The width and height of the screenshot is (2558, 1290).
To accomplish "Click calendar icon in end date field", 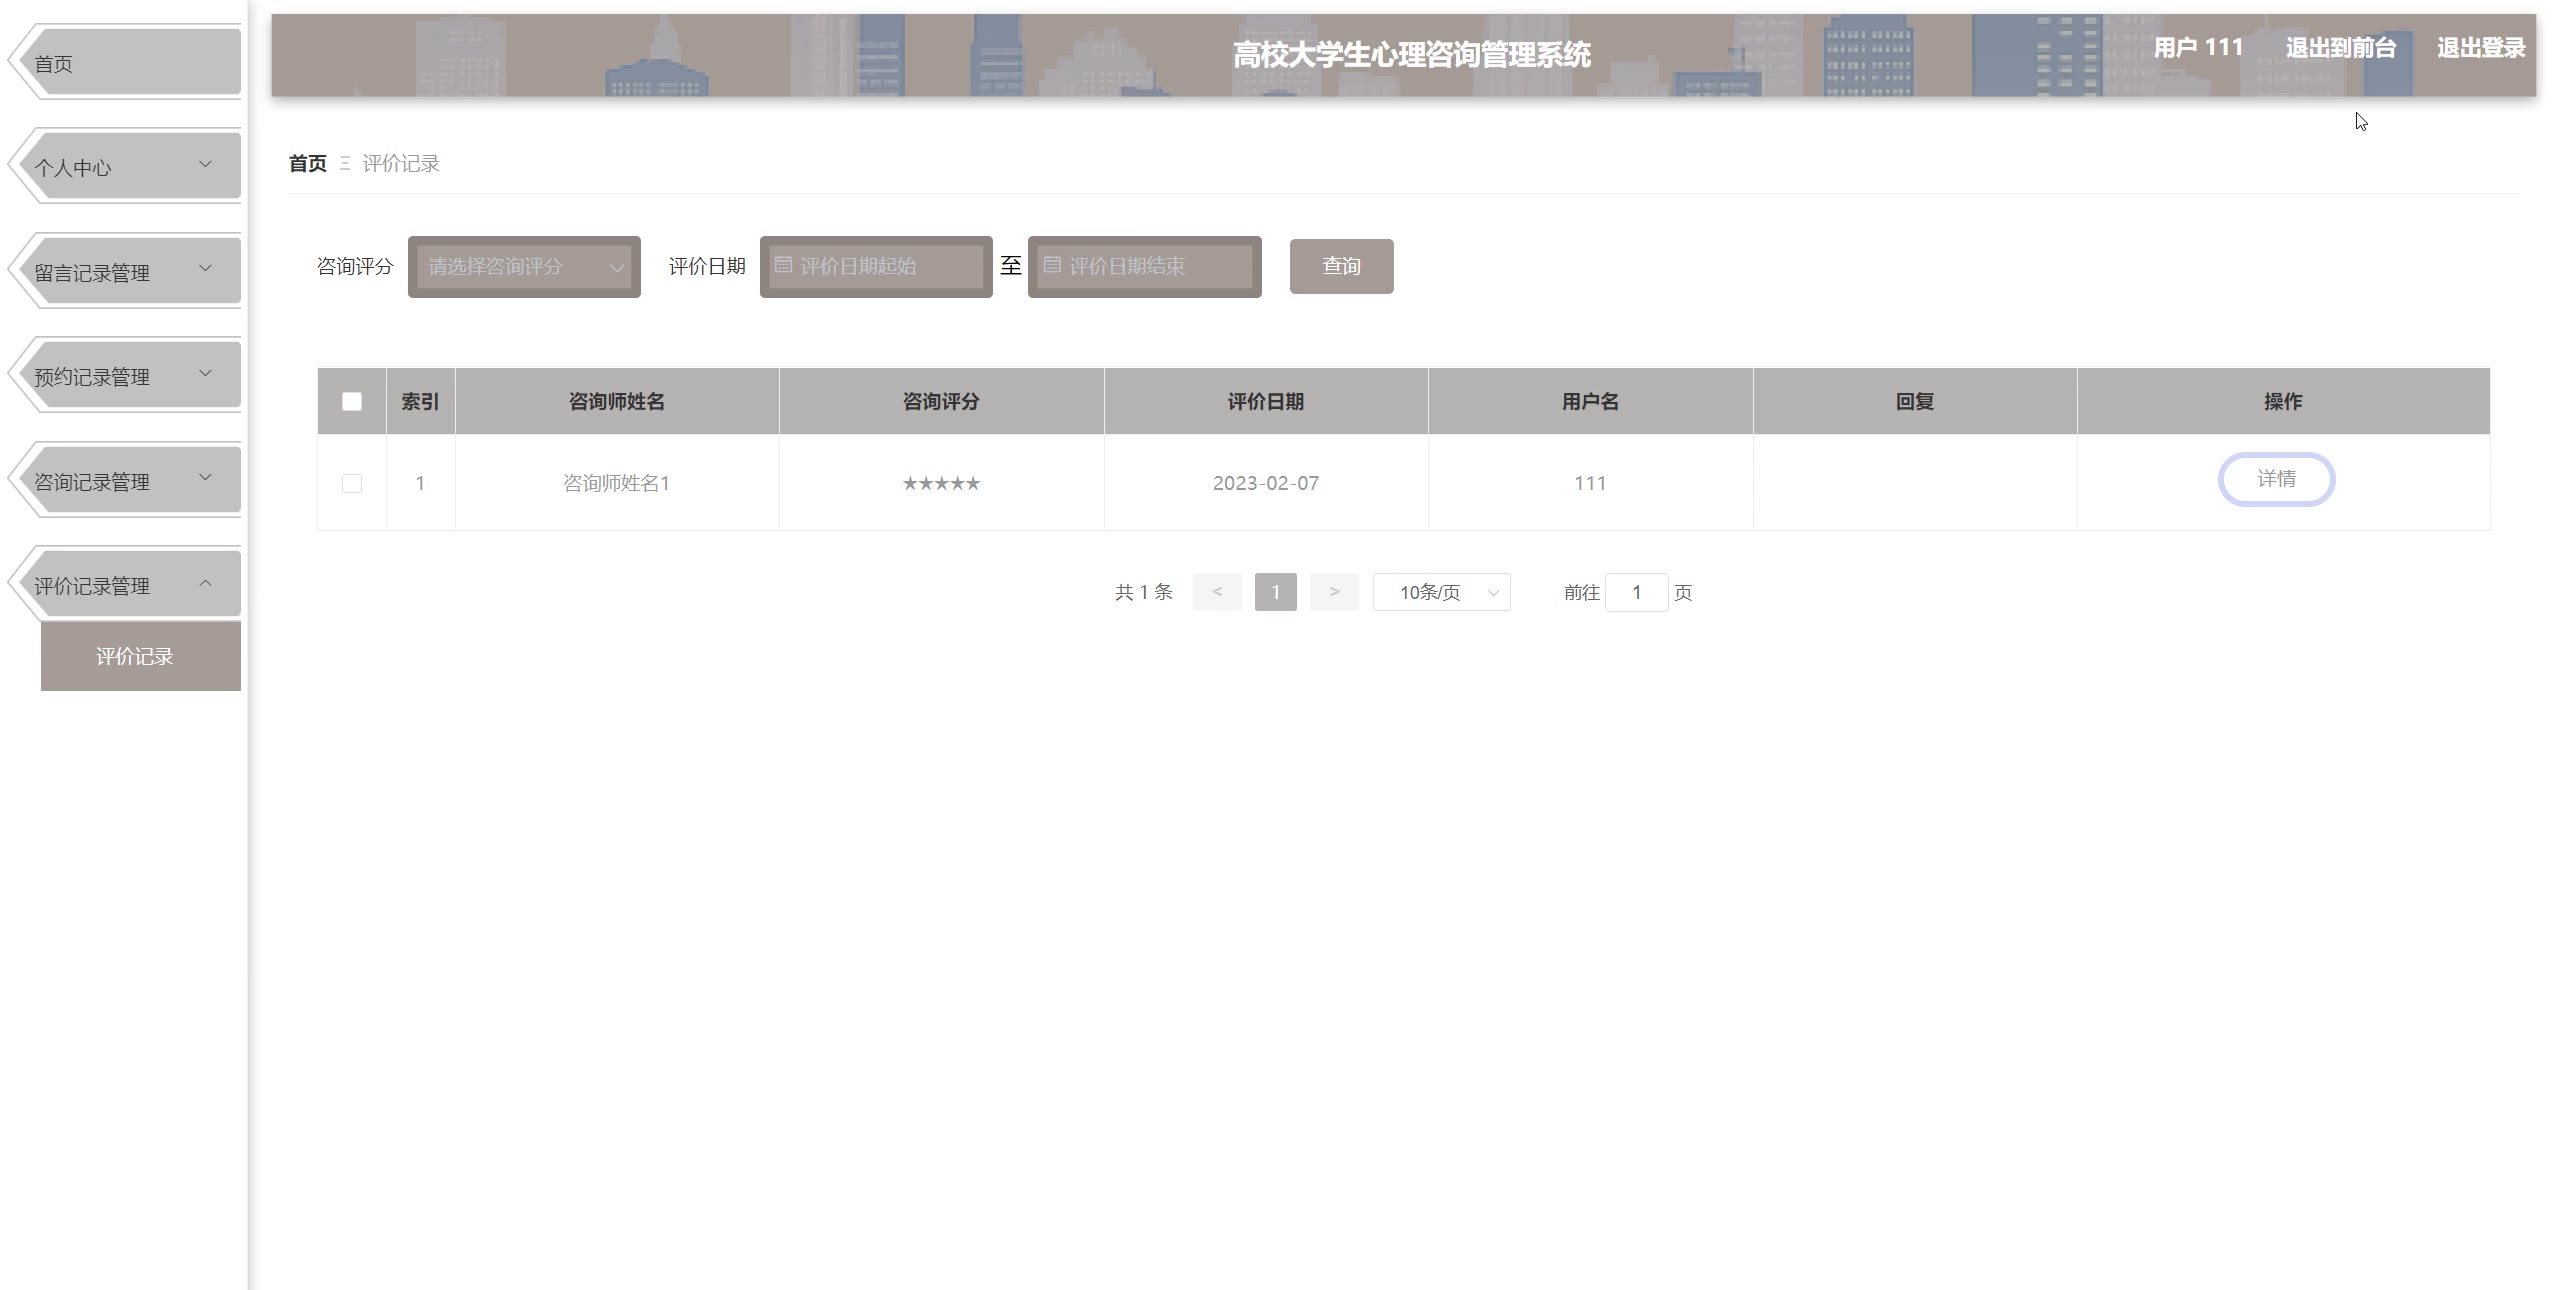I will [x=1051, y=265].
